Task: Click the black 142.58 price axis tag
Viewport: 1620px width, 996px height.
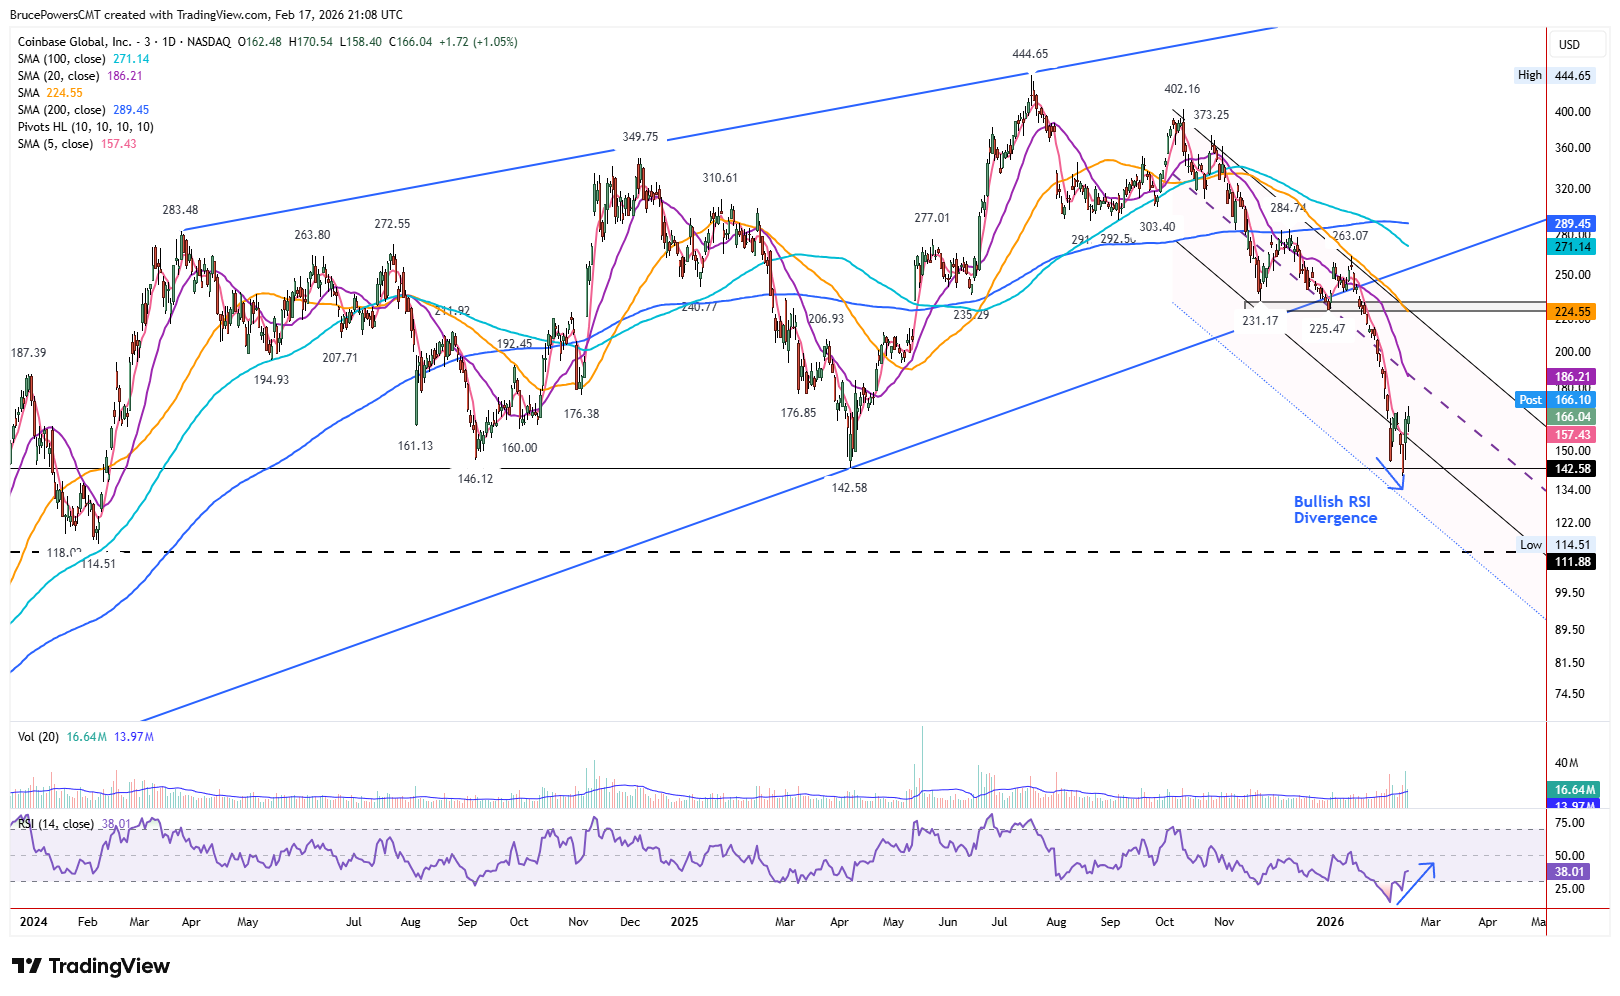Action: [x=1572, y=469]
